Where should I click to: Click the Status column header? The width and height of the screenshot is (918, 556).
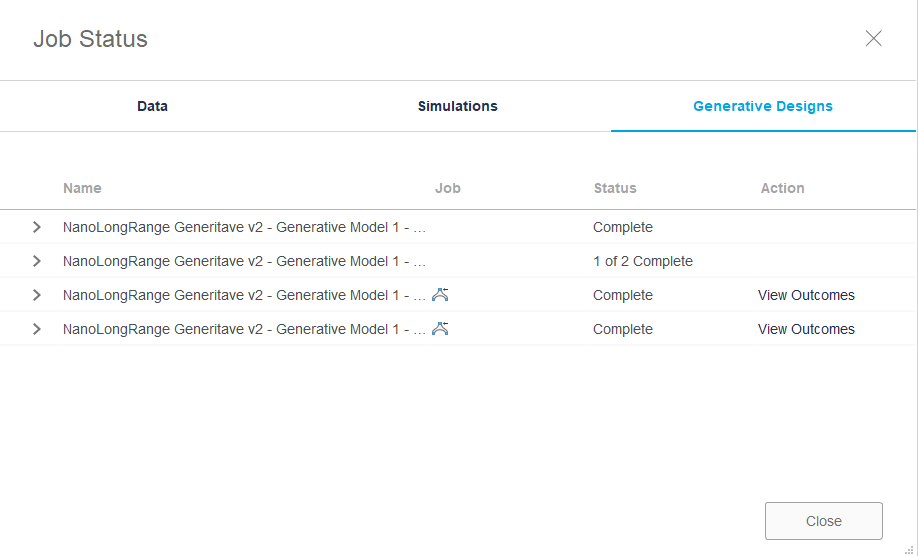coord(615,188)
